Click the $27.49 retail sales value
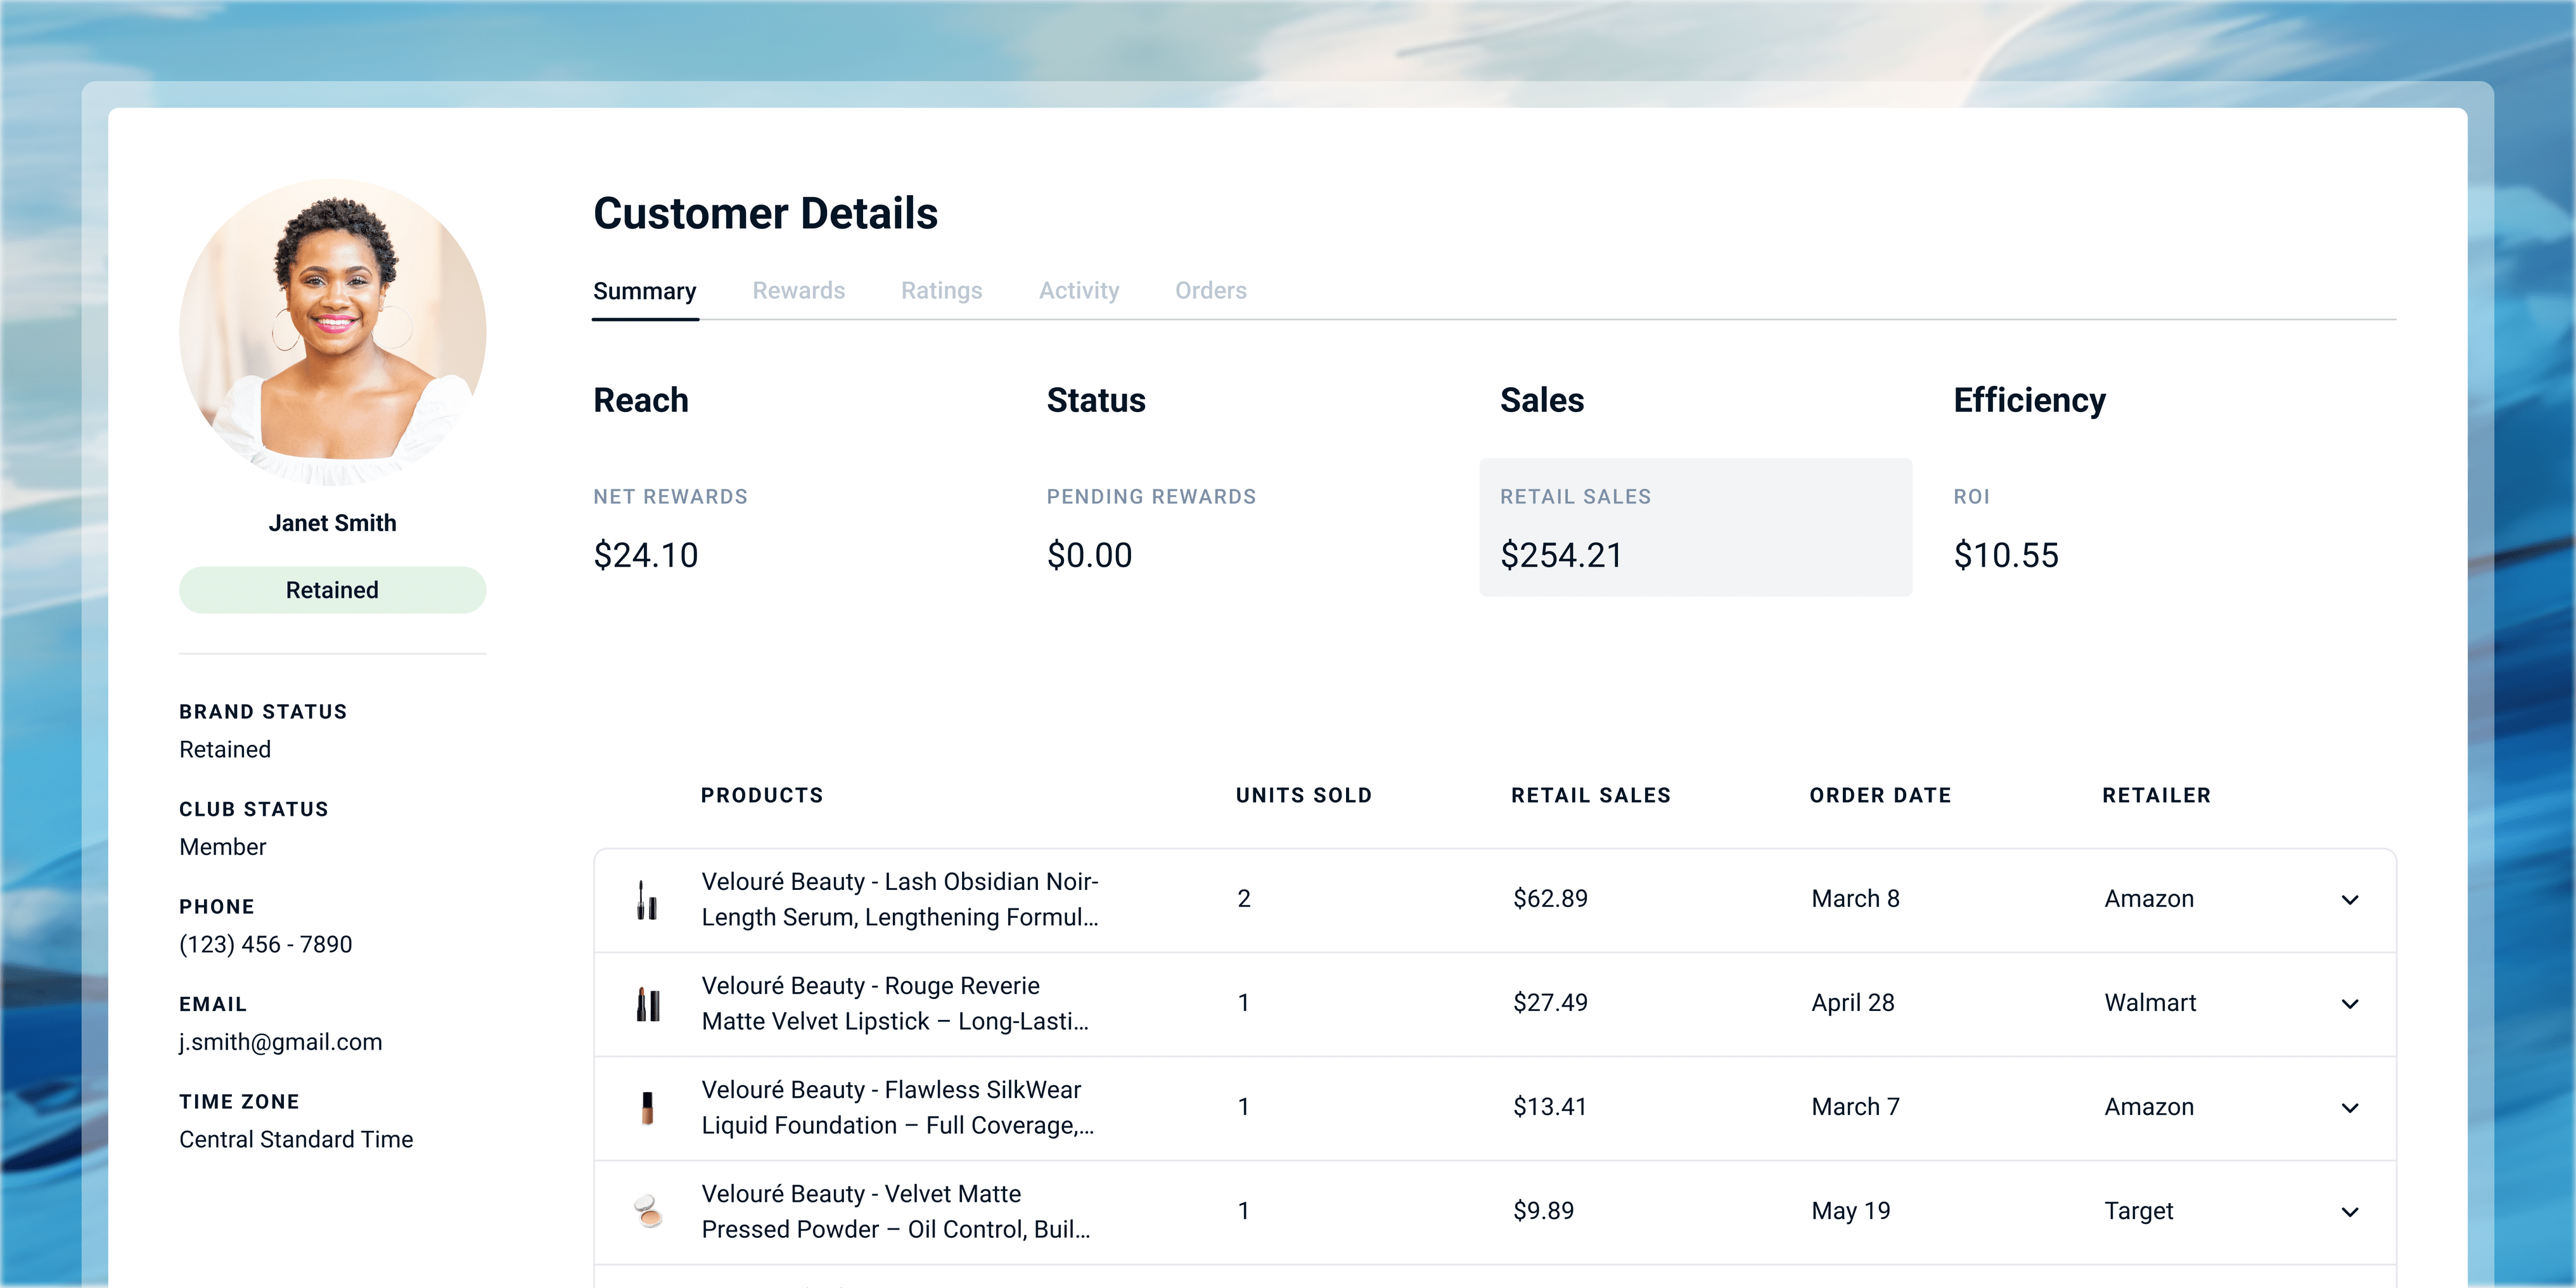The width and height of the screenshot is (2576, 1288). [1550, 1003]
